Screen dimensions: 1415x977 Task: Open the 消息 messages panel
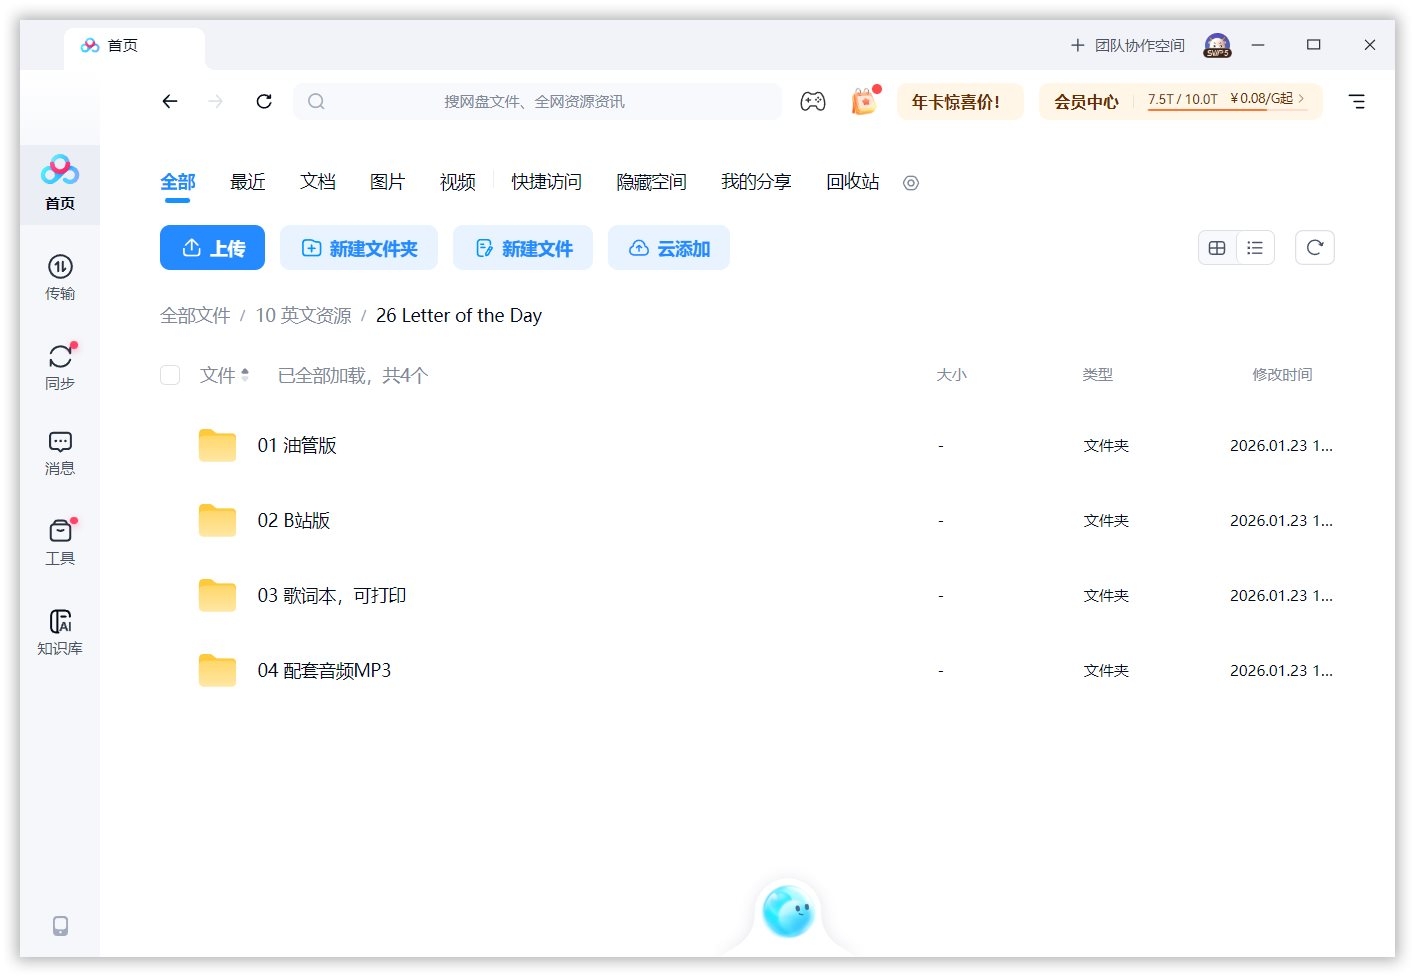(x=60, y=452)
